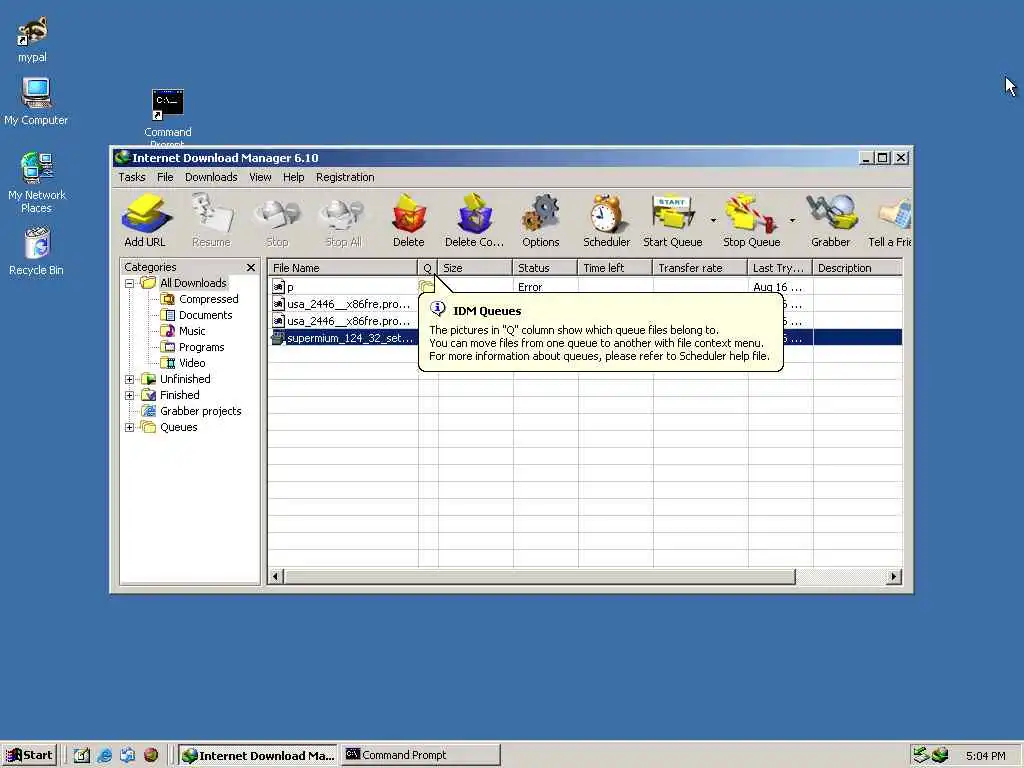
Task: Open the Recycle Bin desktop icon
Action: tap(37, 251)
